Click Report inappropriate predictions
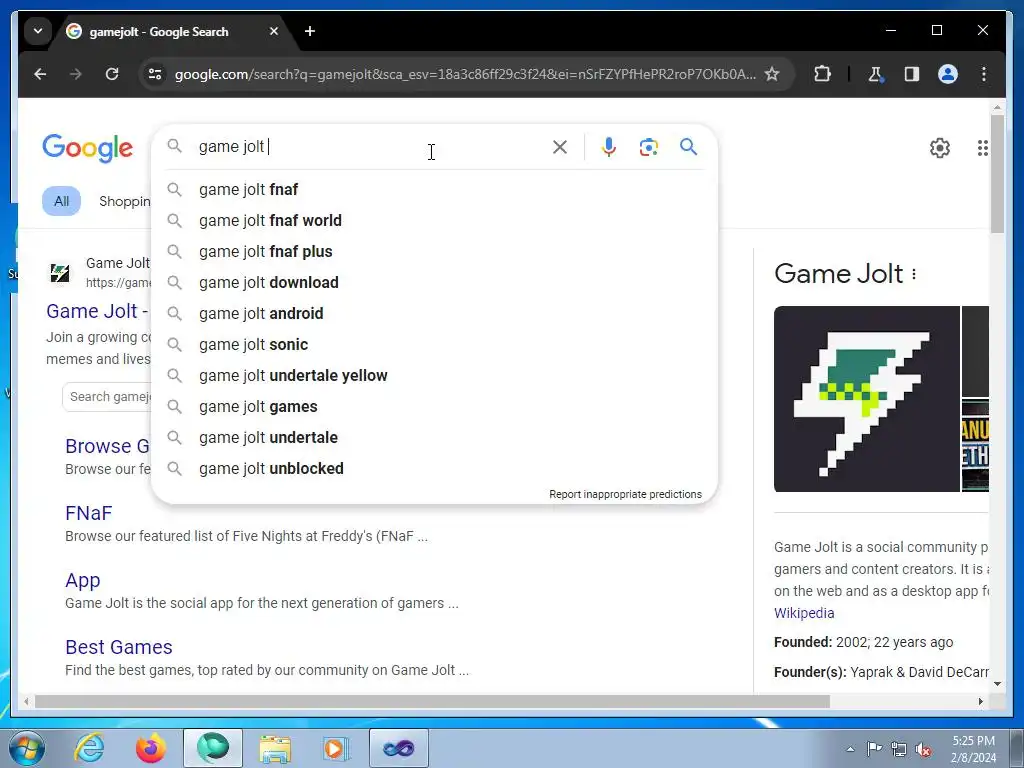This screenshot has width=1024, height=768. 625,494
